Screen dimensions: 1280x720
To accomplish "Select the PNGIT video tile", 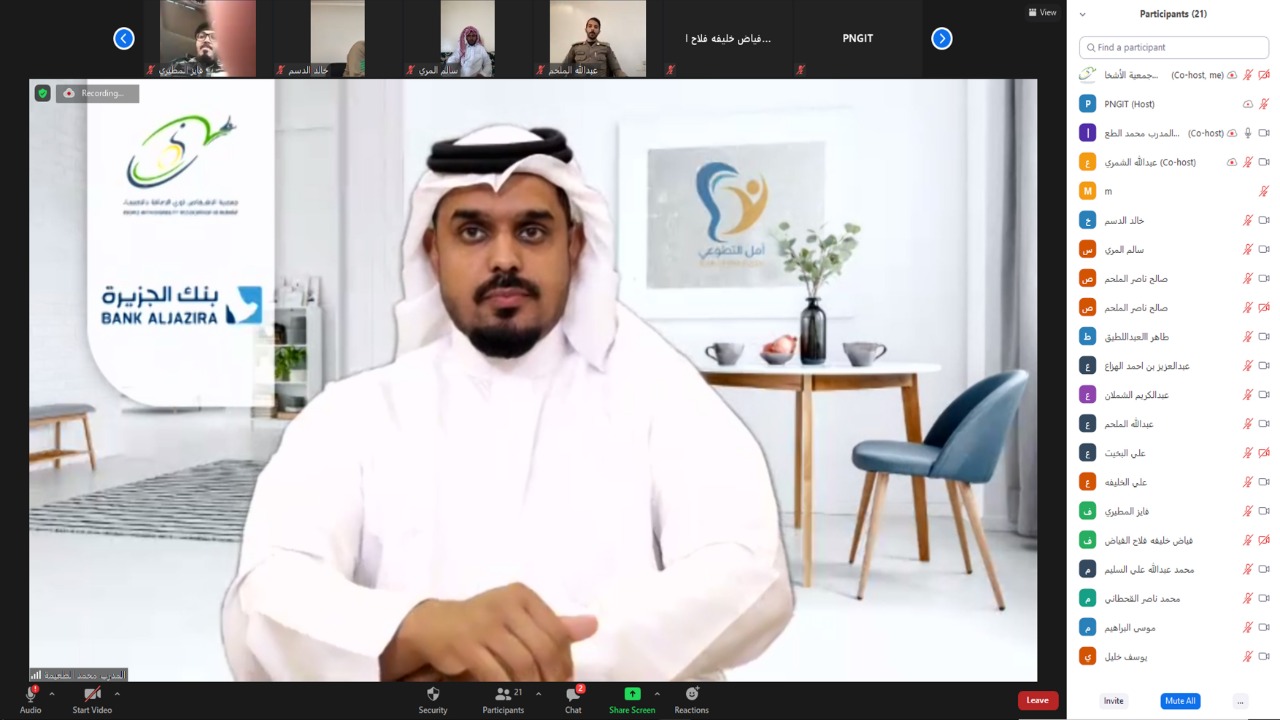I will point(858,38).
